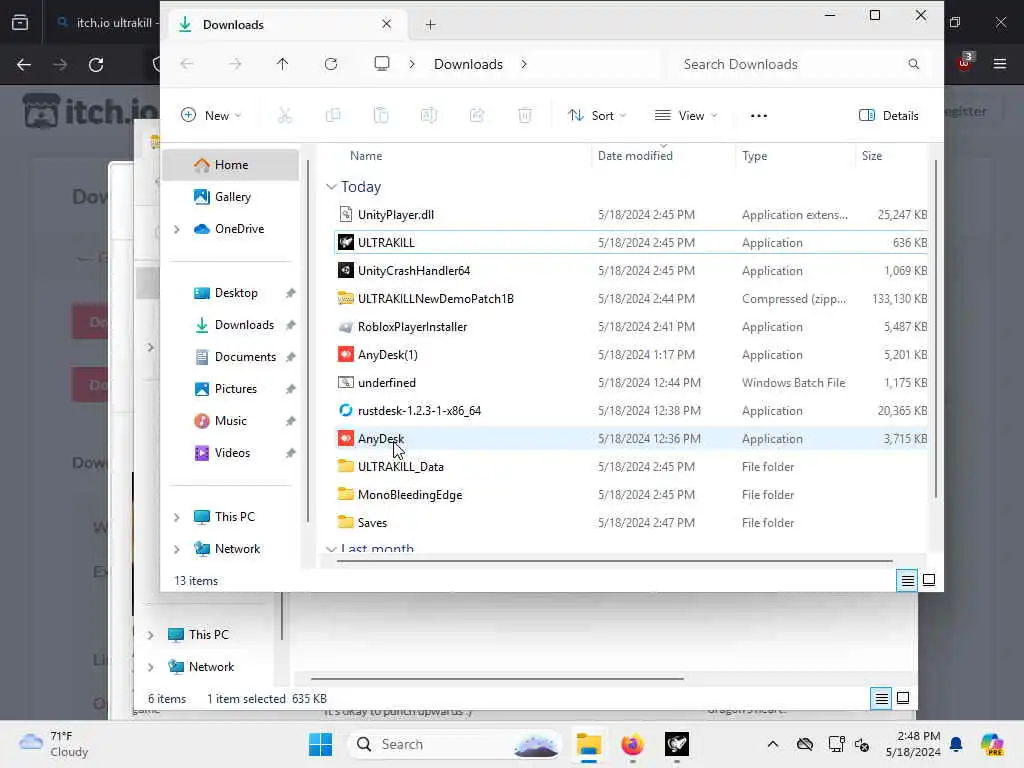Click the Cut scissors icon in toolbar

click(x=284, y=116)
